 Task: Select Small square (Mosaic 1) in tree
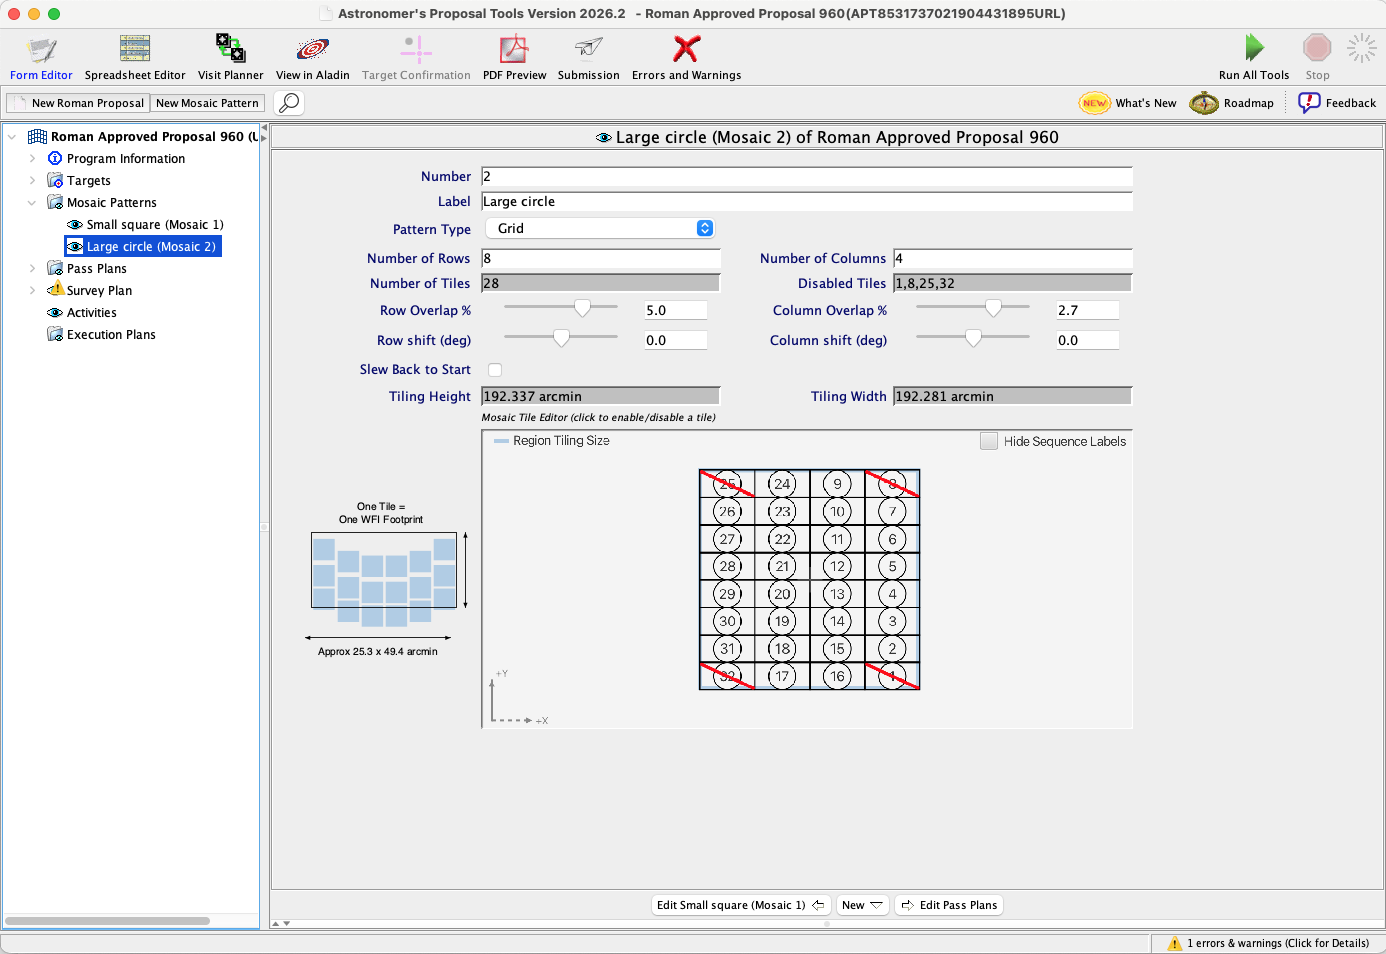tap(154, 225)
